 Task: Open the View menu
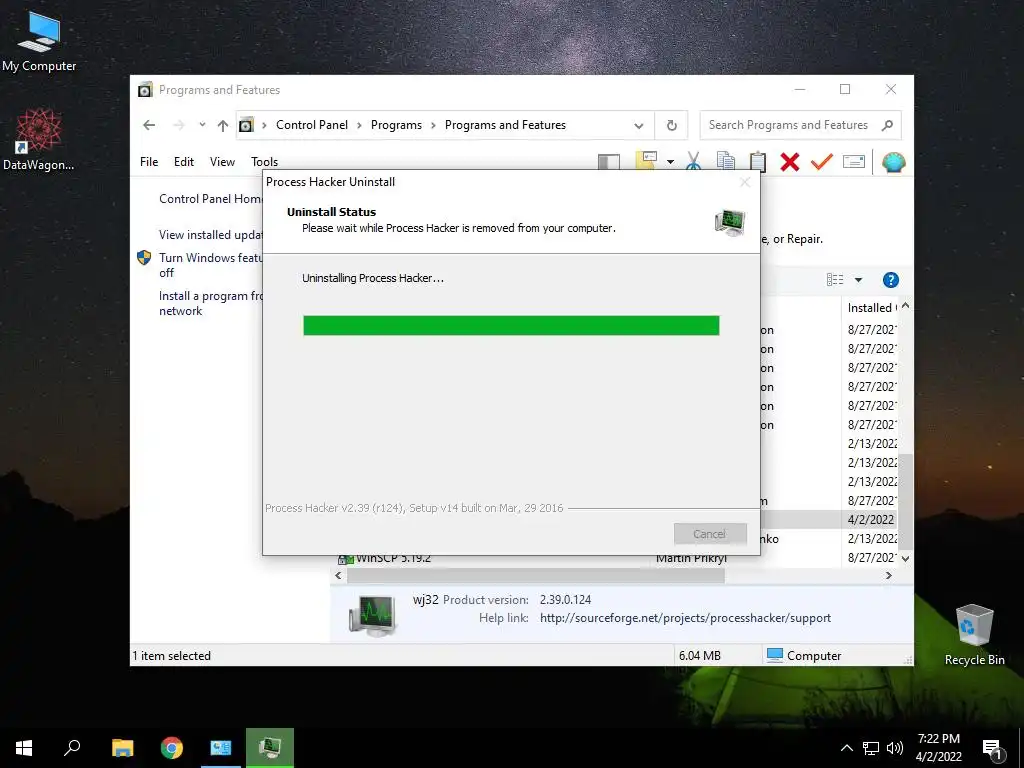pos(222,161)
